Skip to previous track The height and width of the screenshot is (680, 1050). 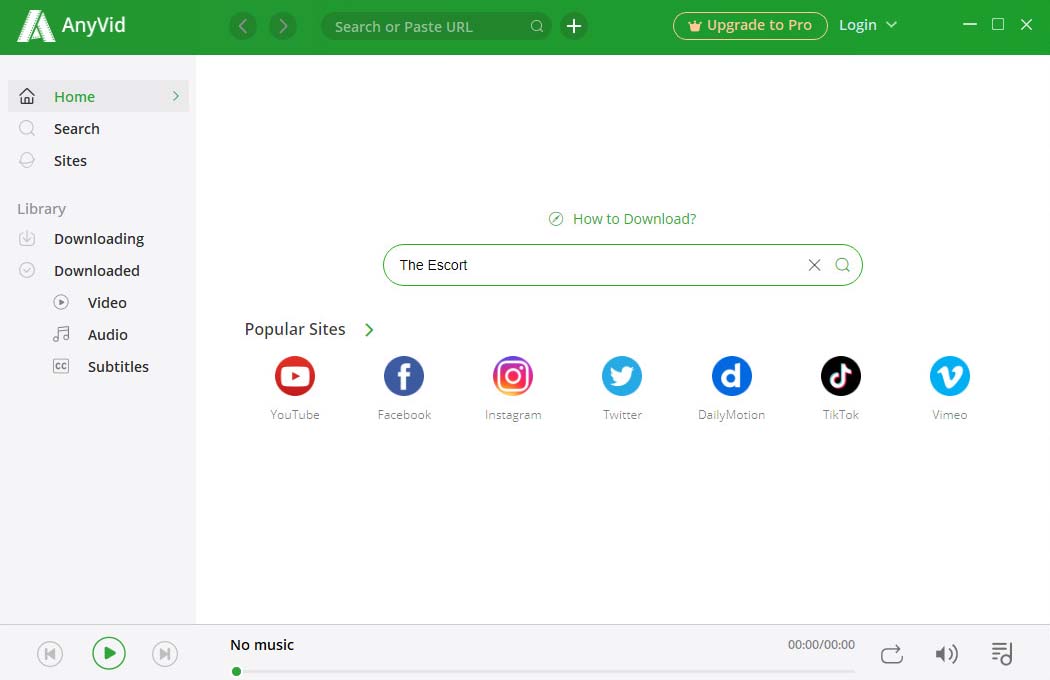pyautogui.click(x=50, y=654)
